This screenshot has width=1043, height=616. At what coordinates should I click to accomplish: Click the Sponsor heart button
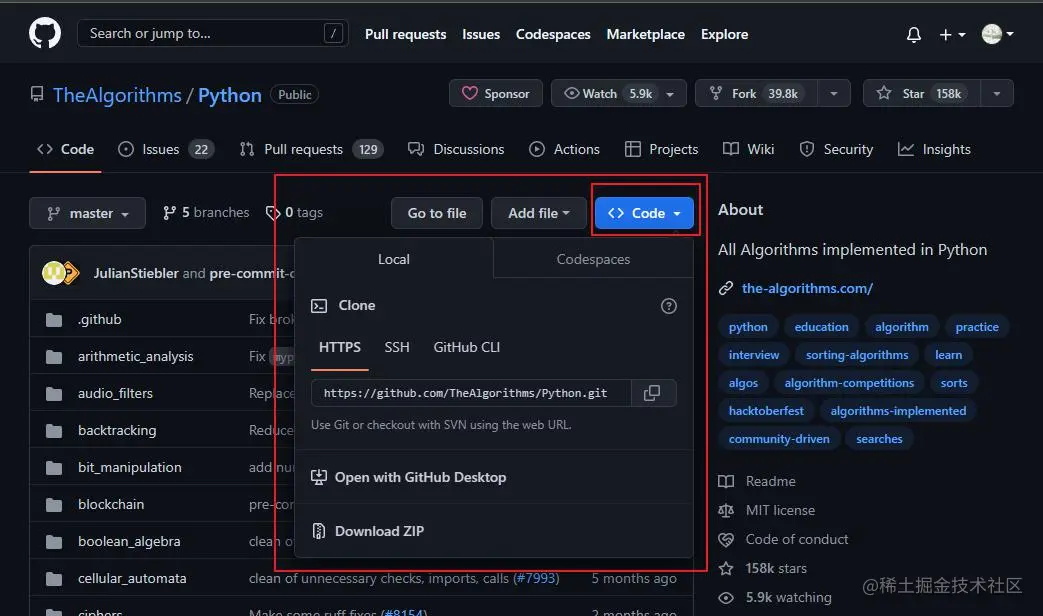(x=496, y=93)
